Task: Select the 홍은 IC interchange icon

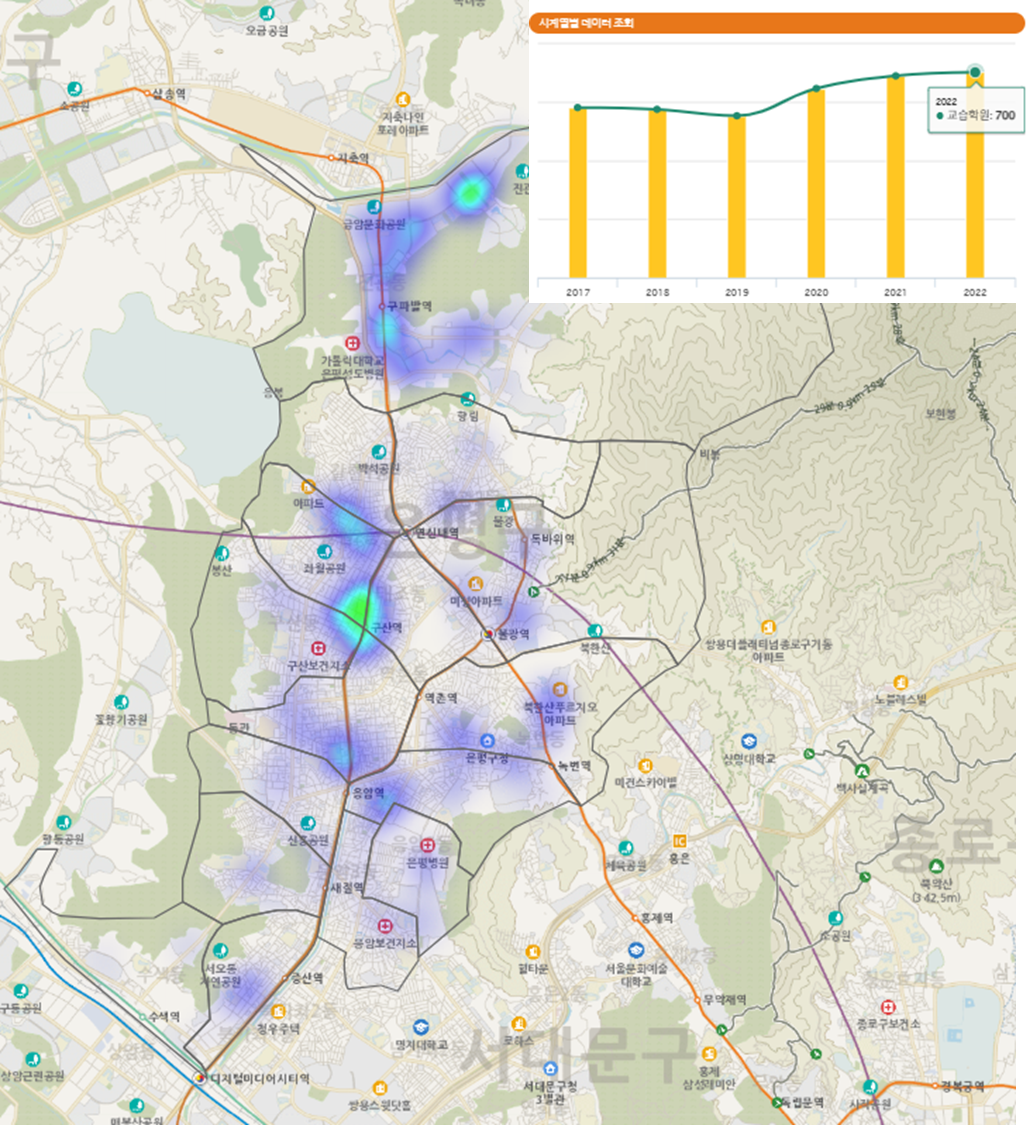Action: [679, 841]
